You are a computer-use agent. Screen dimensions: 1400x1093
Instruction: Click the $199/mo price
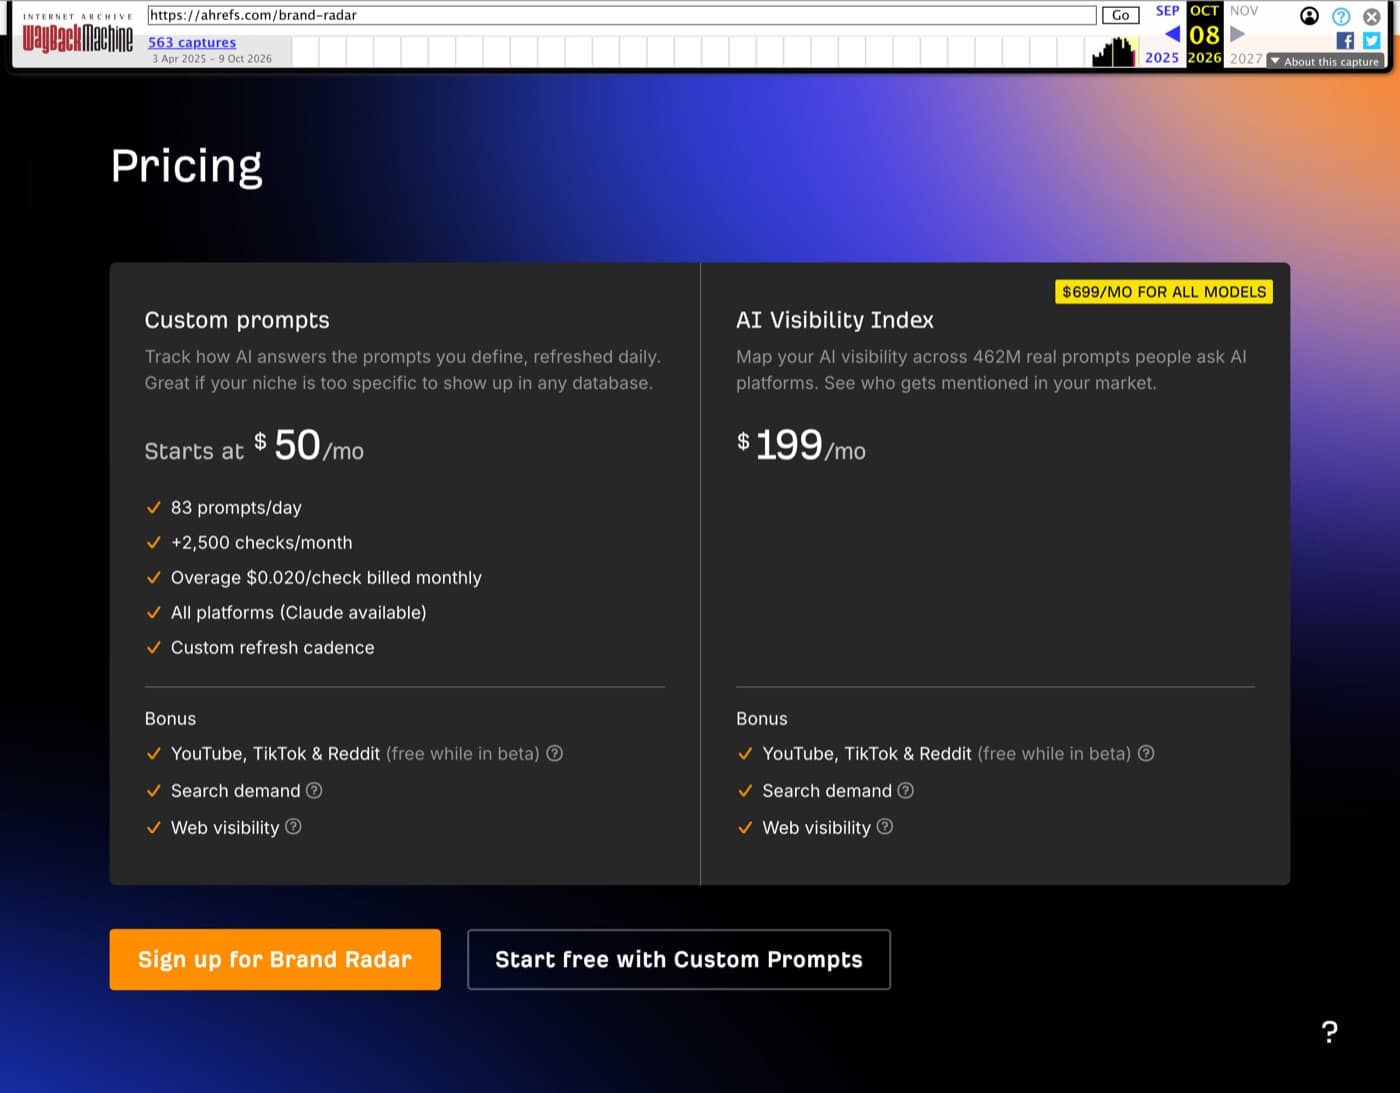tap(801, 446)
